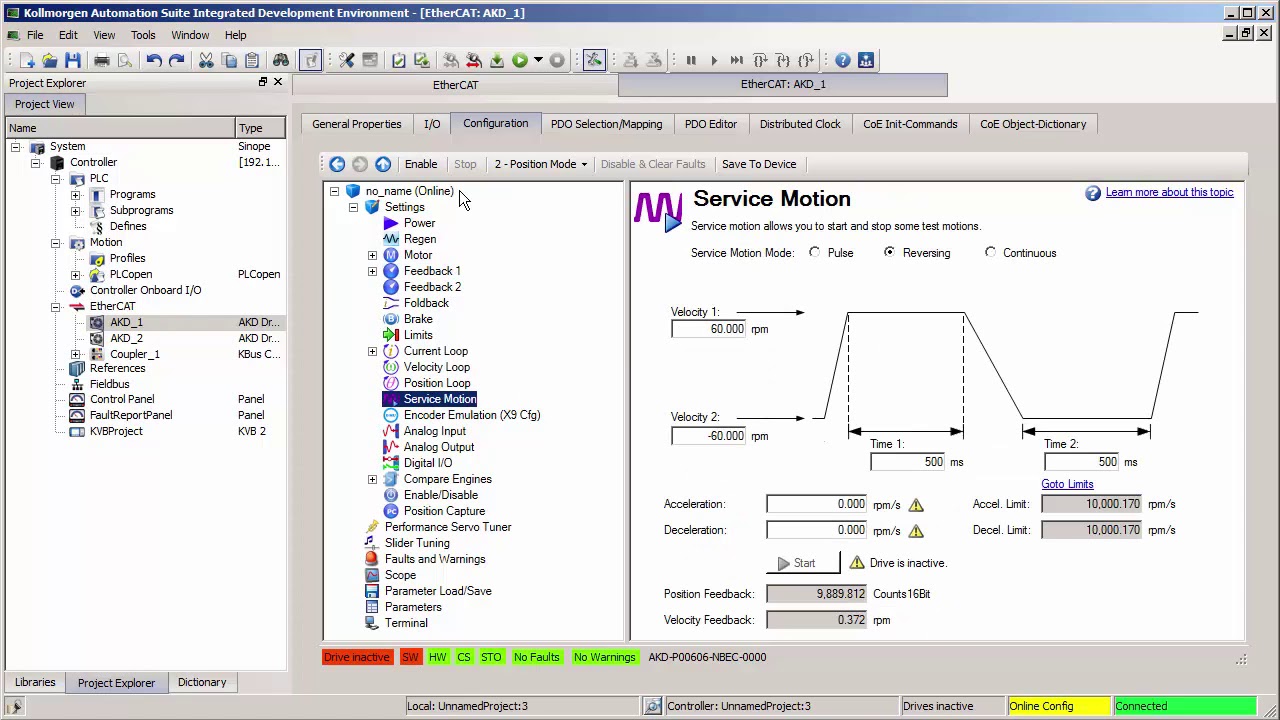Collapse the Settings tree node

(x=353, y=207)
